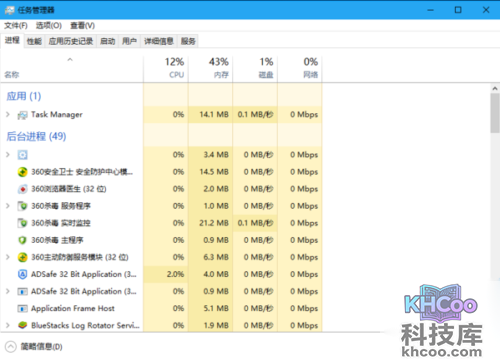
Task: Click 0.1 MB/秒 disk value of Task Manager
Action: tap(256, 115)
